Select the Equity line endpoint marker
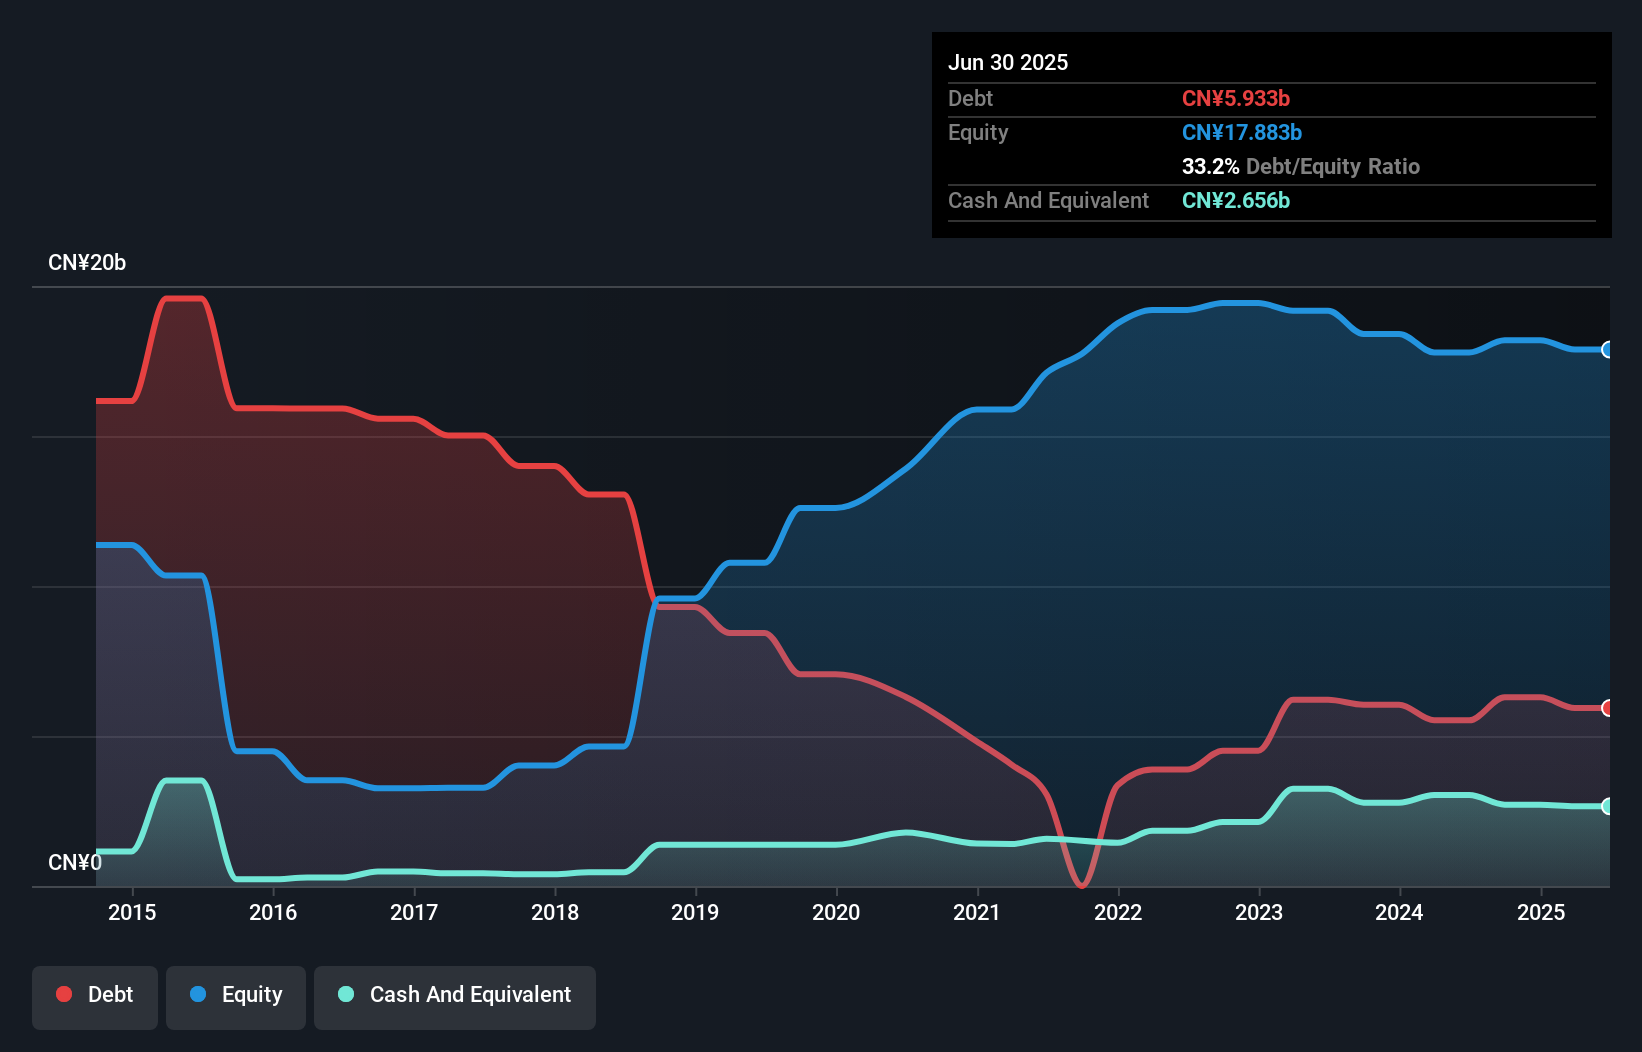This screenshot has width=1642, height=1052. [x=1606, y=349]
